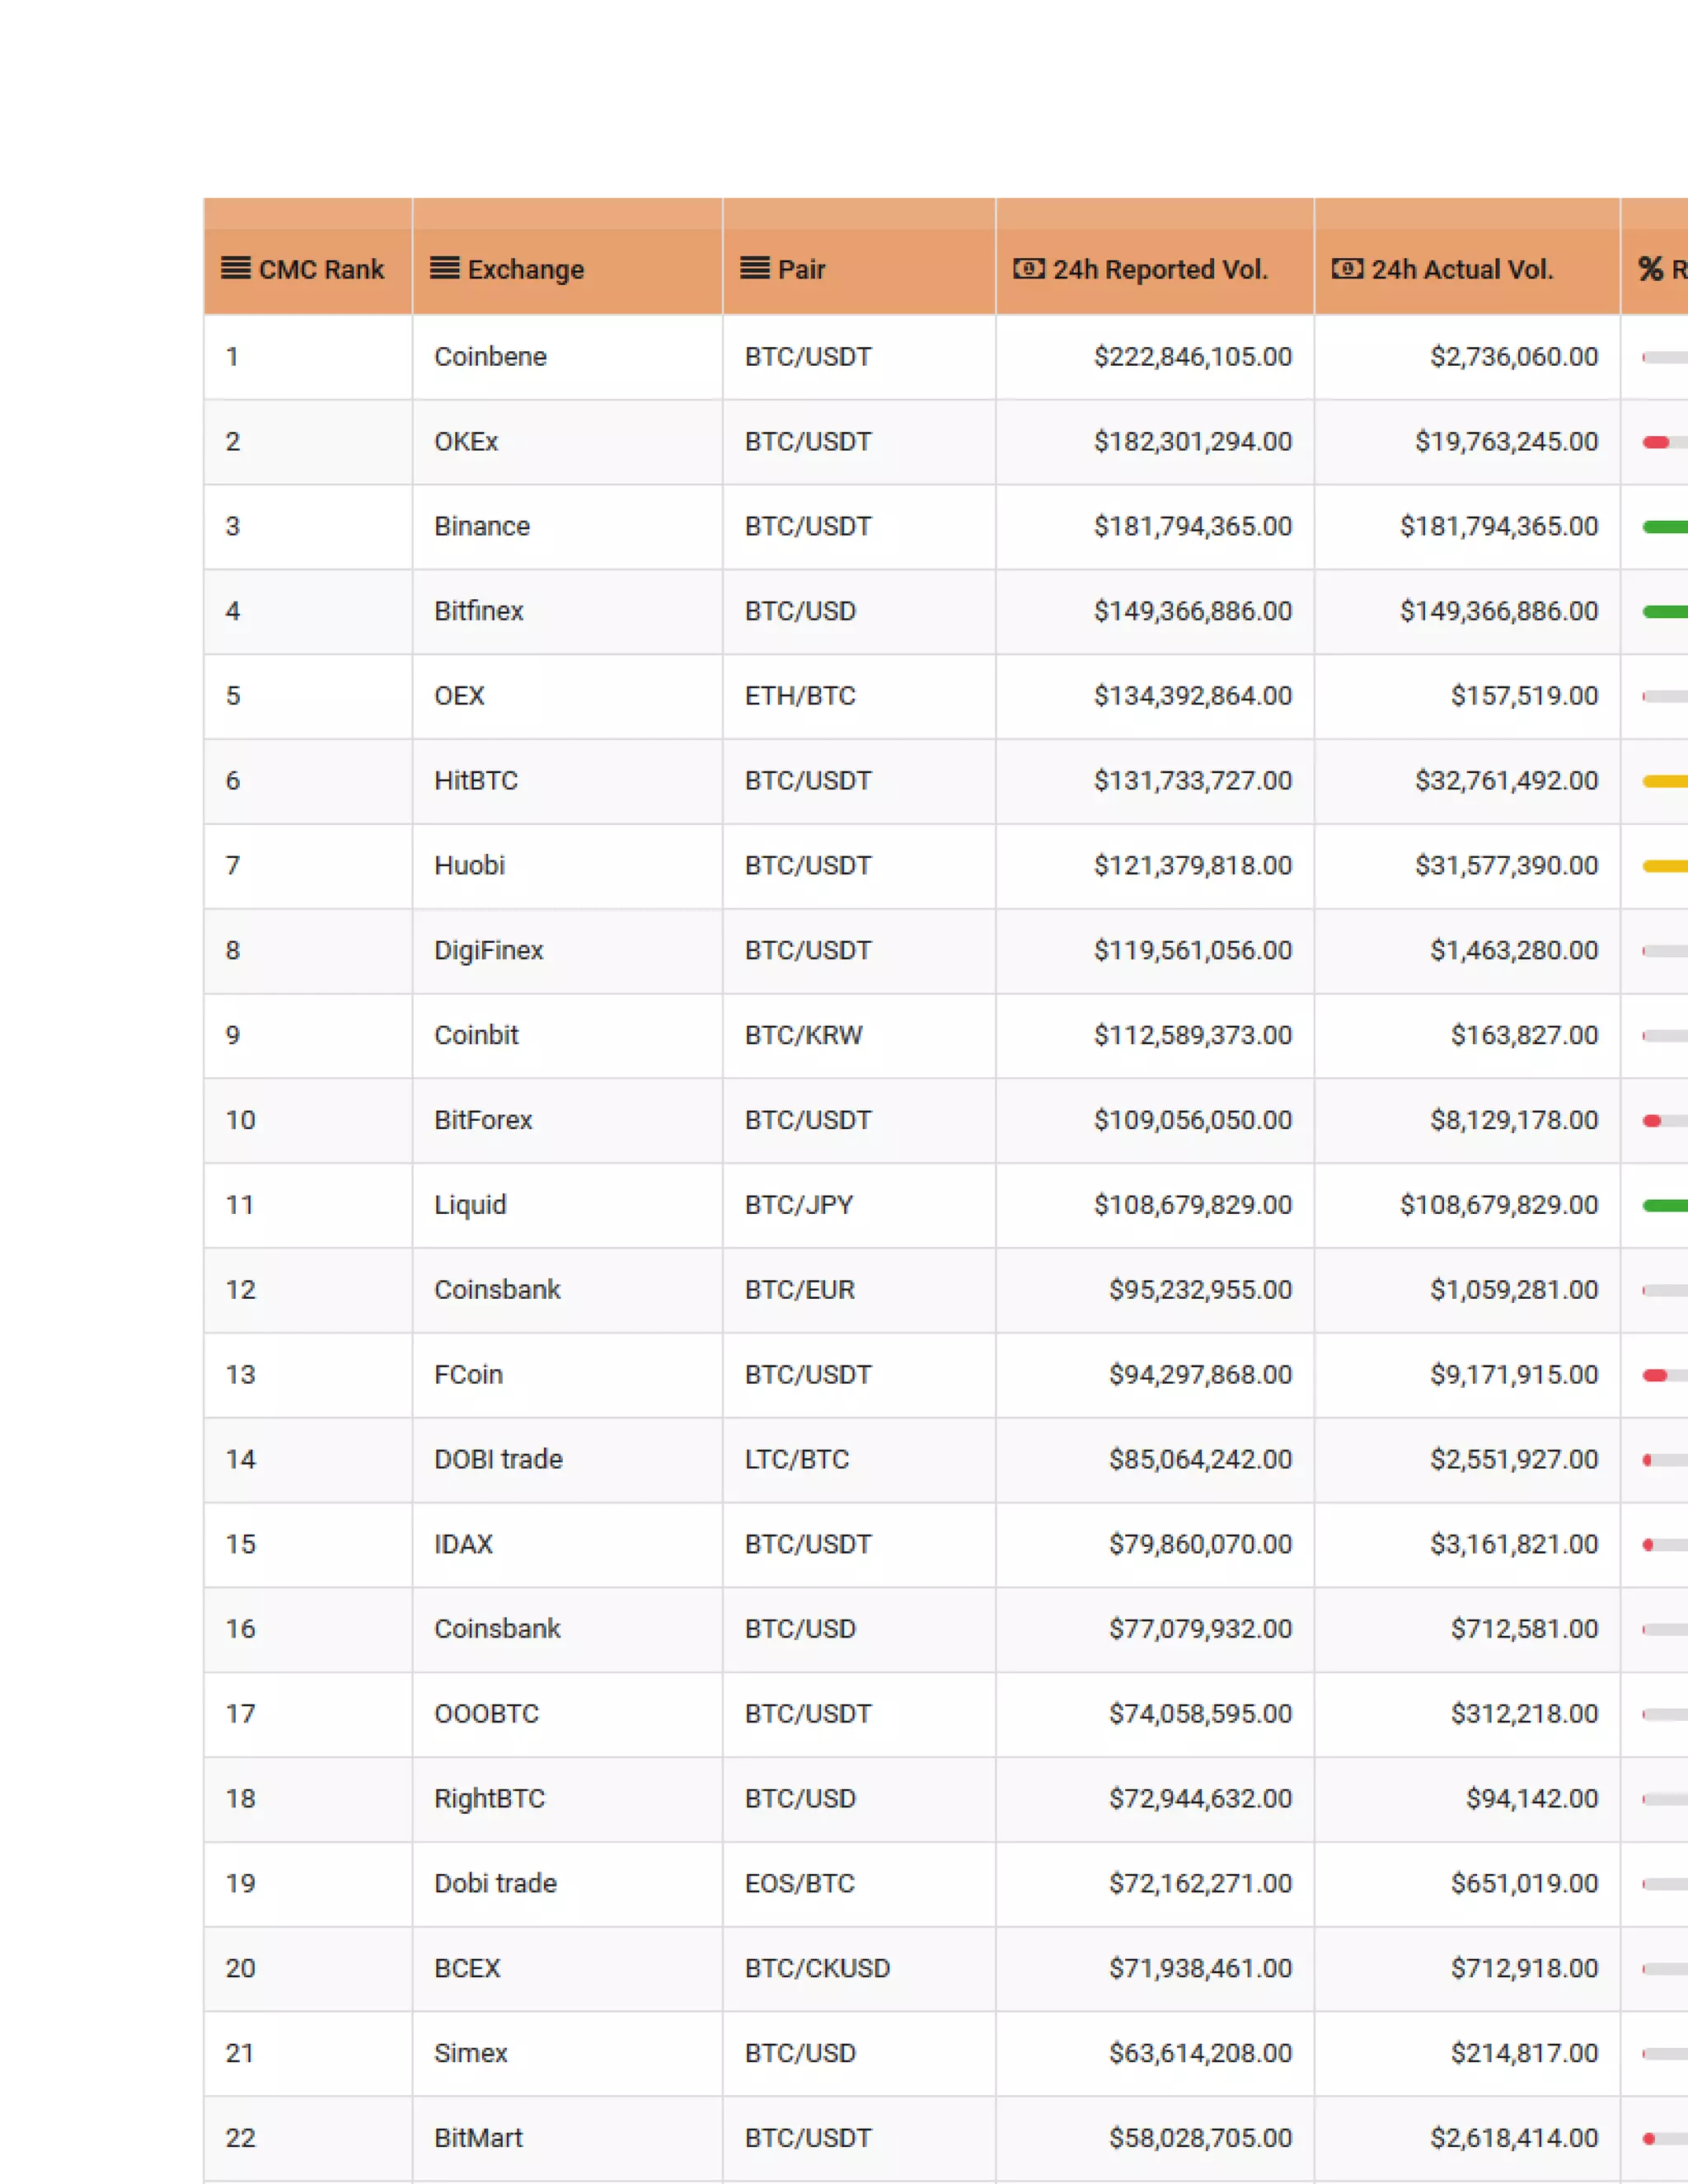Click reported volume $58,028,705.00

tap(1200, 2139)
